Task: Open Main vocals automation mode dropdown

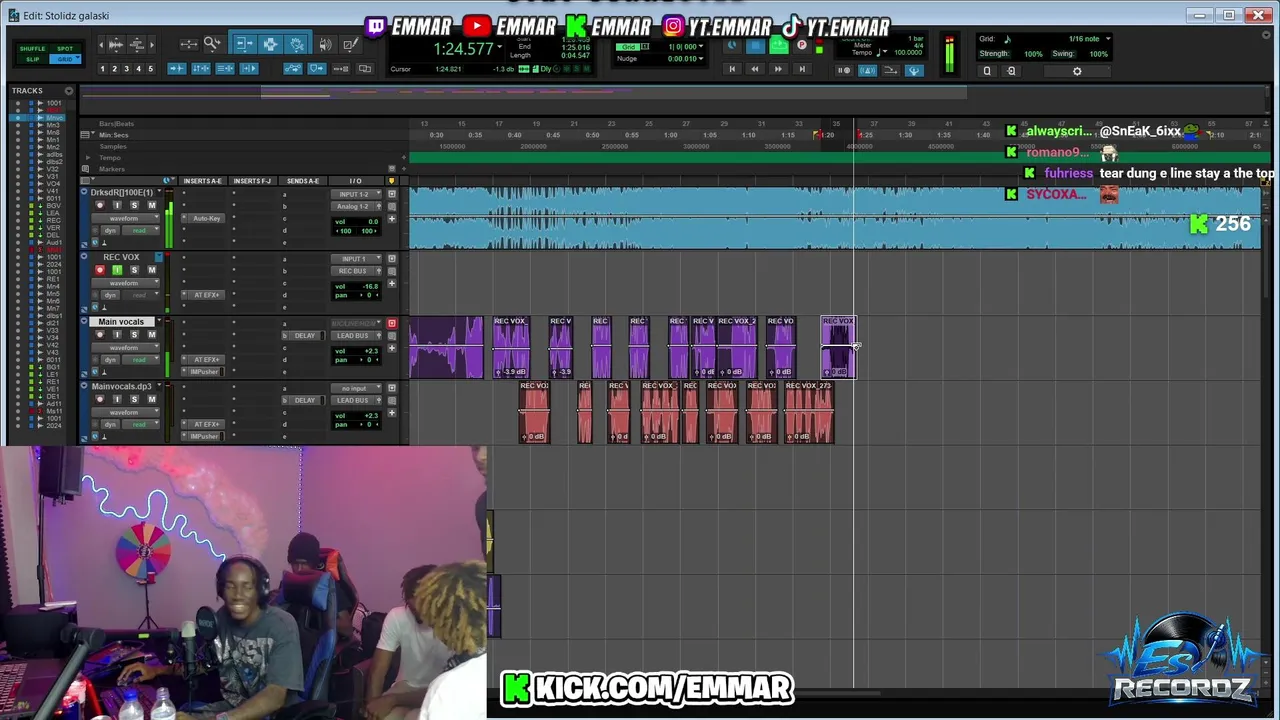Action: click(140, 360)
